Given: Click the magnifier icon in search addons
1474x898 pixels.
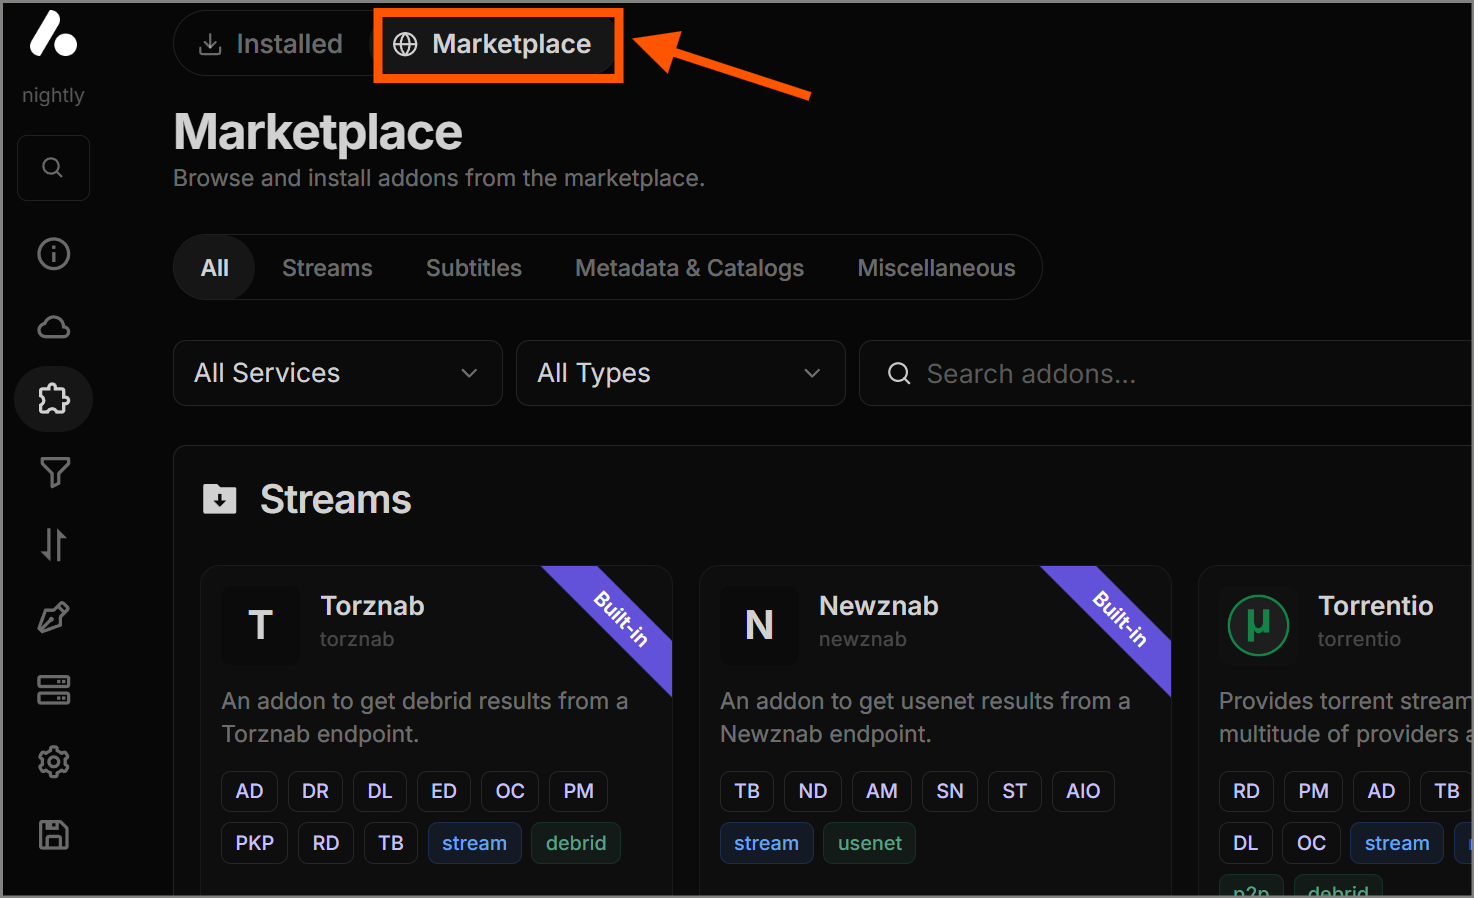Looking at the screenshot, I should pyautogui.click(x=899, y=373).
